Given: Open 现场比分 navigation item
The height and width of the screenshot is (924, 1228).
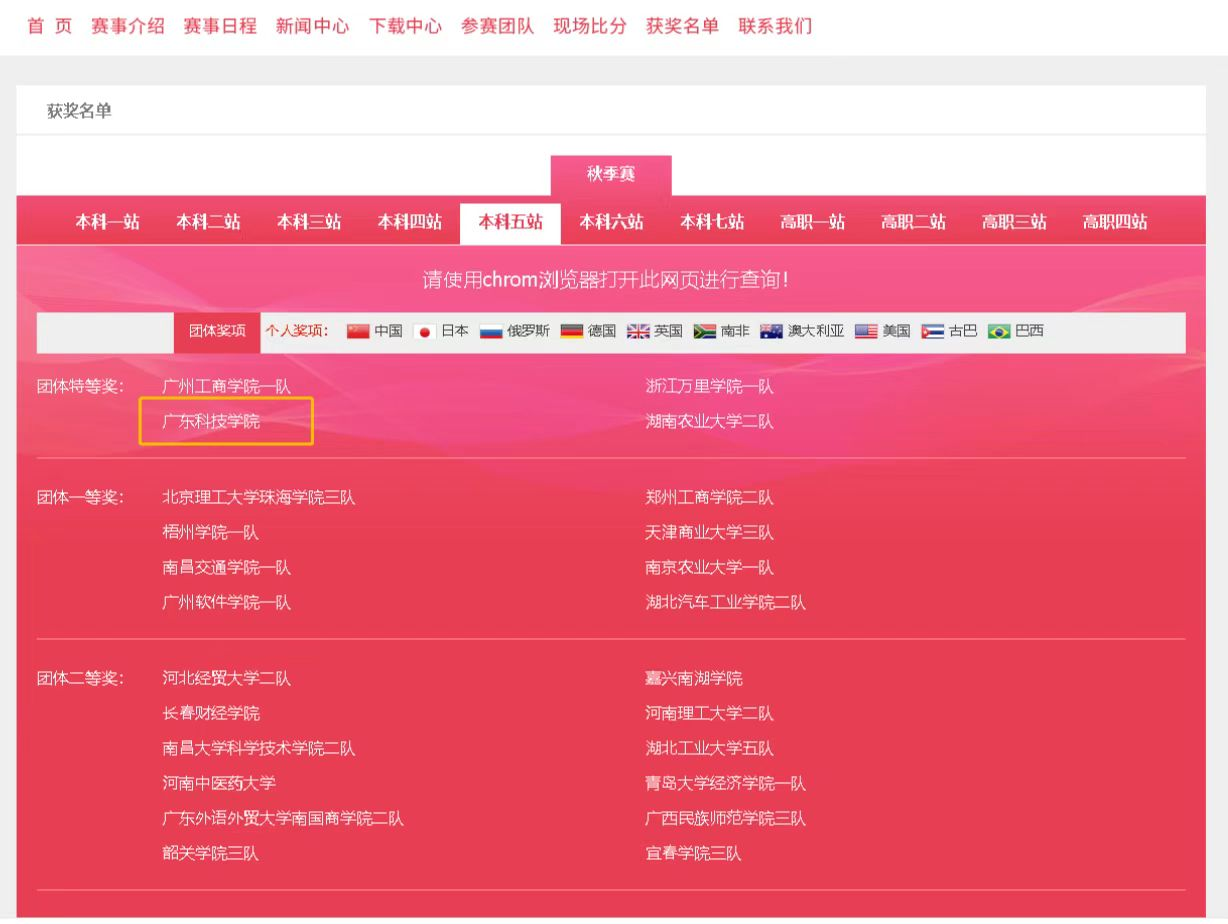Looking at the screenshot, I should (590, 26).
